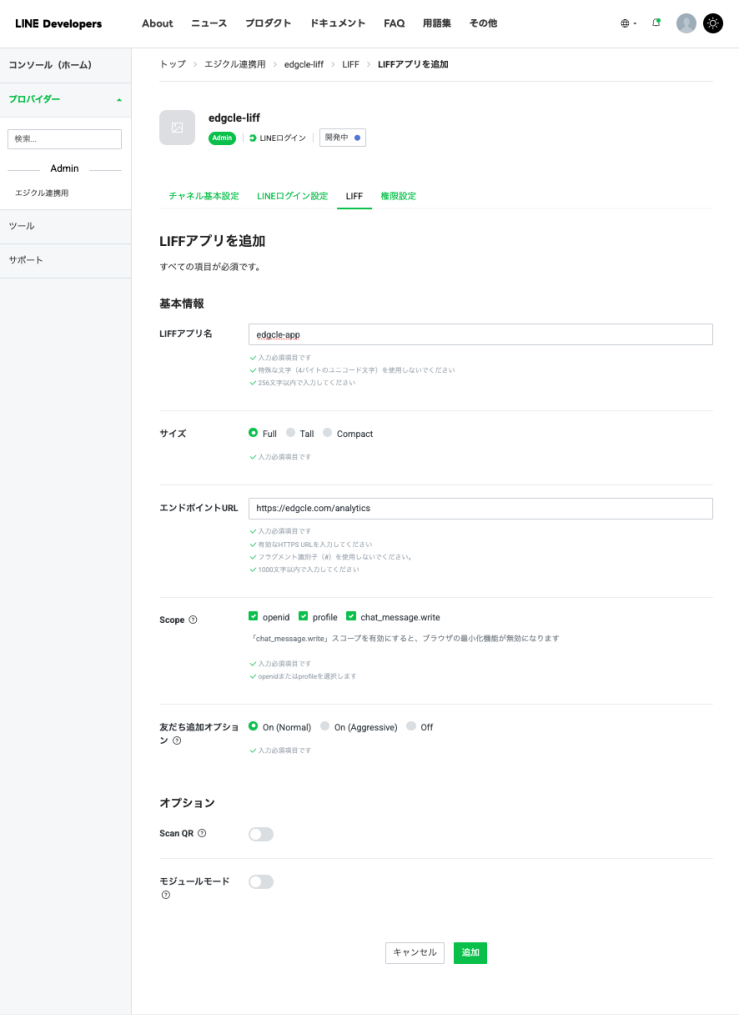739x1024 pixels.
Task: Switch to チャネル基本設定 tab
Action: click(x=204, y=196)
